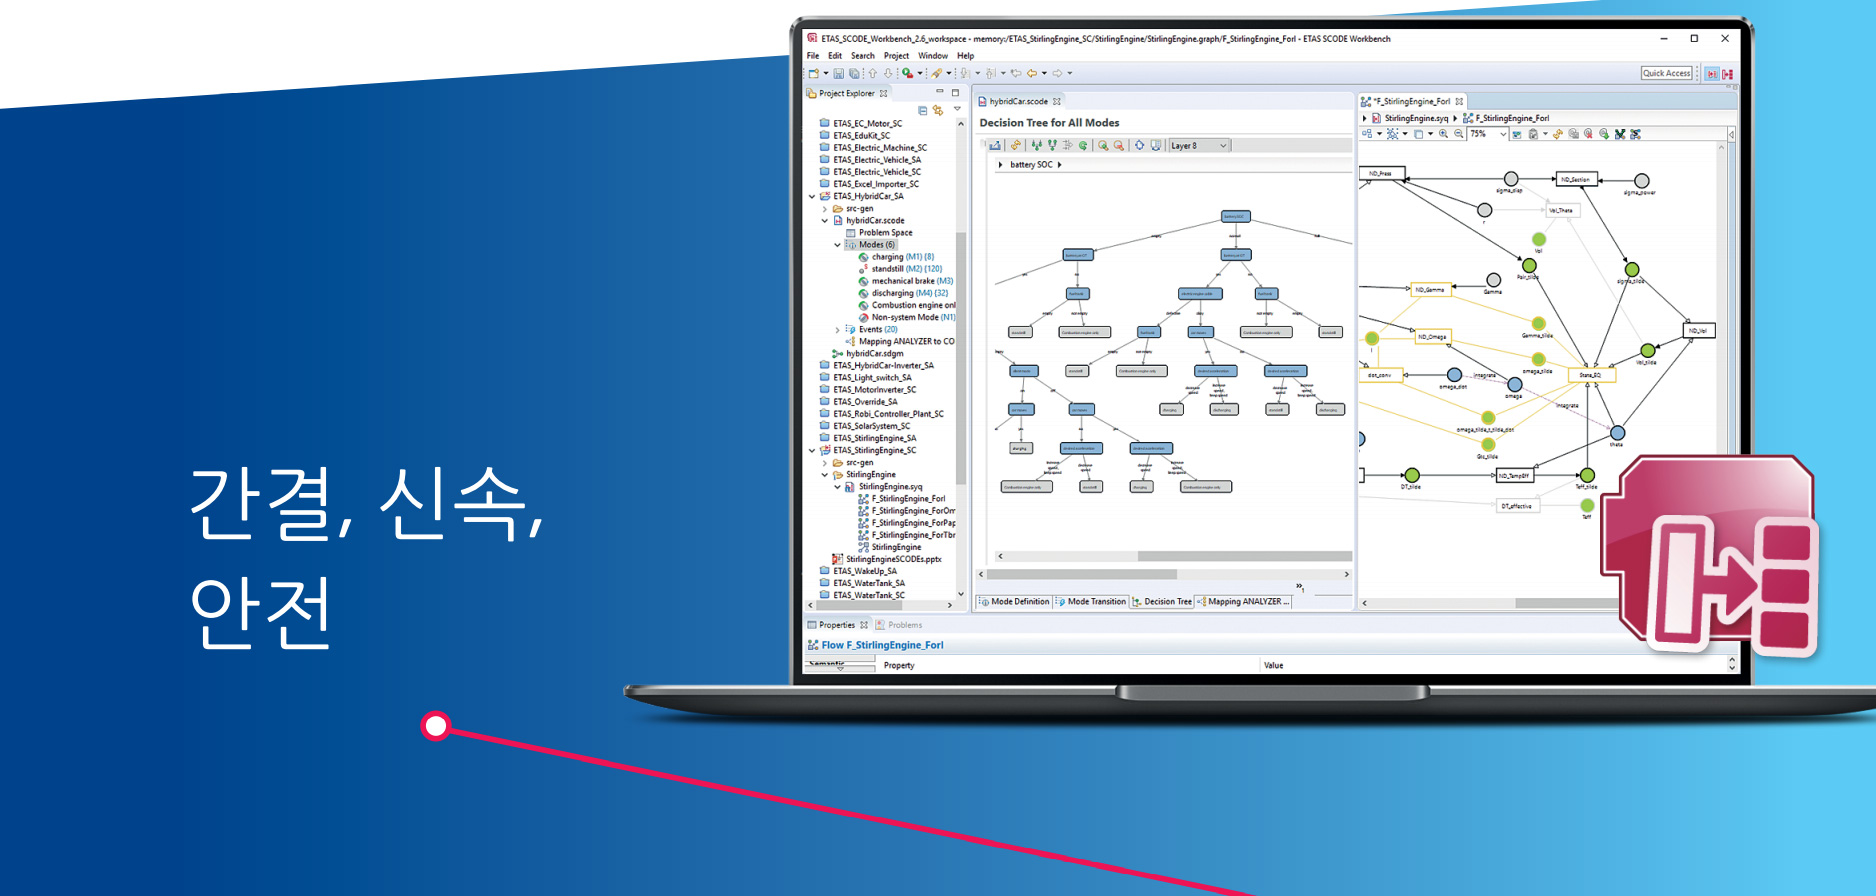This screenshot has height=896, width=1876.
Task: Switch to the Decision Tree tab
Action: (x=1162, y=602)
